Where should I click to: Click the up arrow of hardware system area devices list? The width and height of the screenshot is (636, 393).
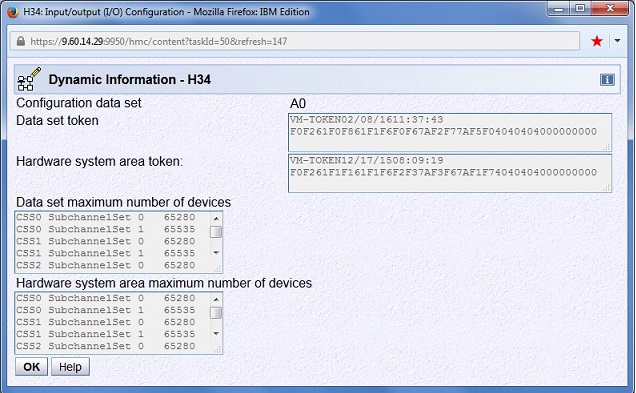216,299
